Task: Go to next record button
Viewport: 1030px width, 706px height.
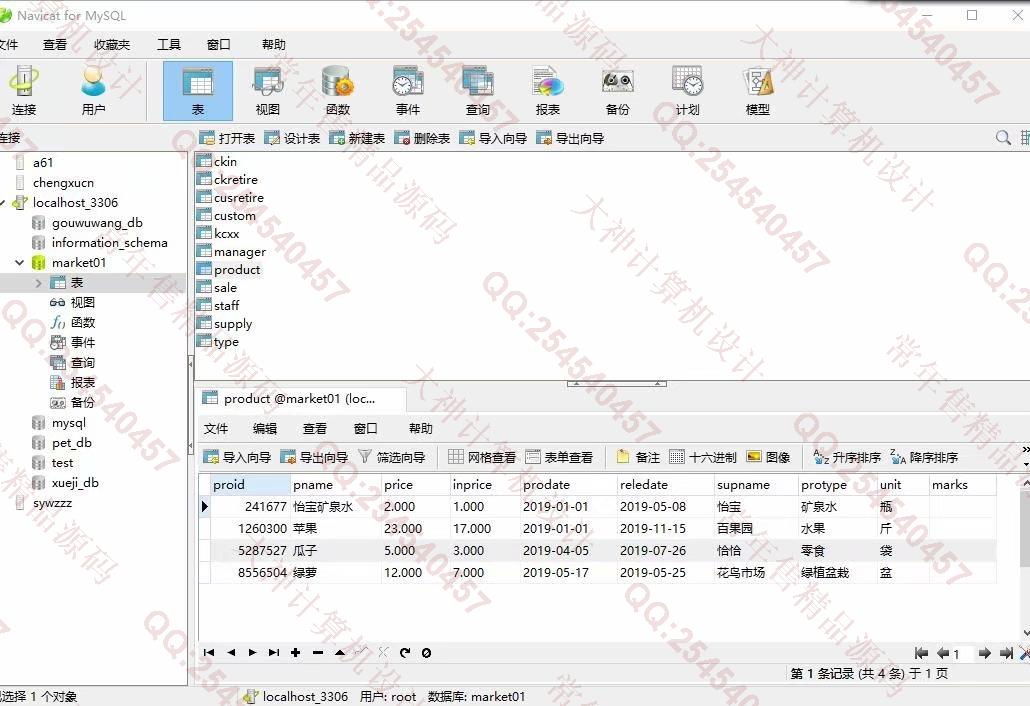Action: (x=252, y=652)
